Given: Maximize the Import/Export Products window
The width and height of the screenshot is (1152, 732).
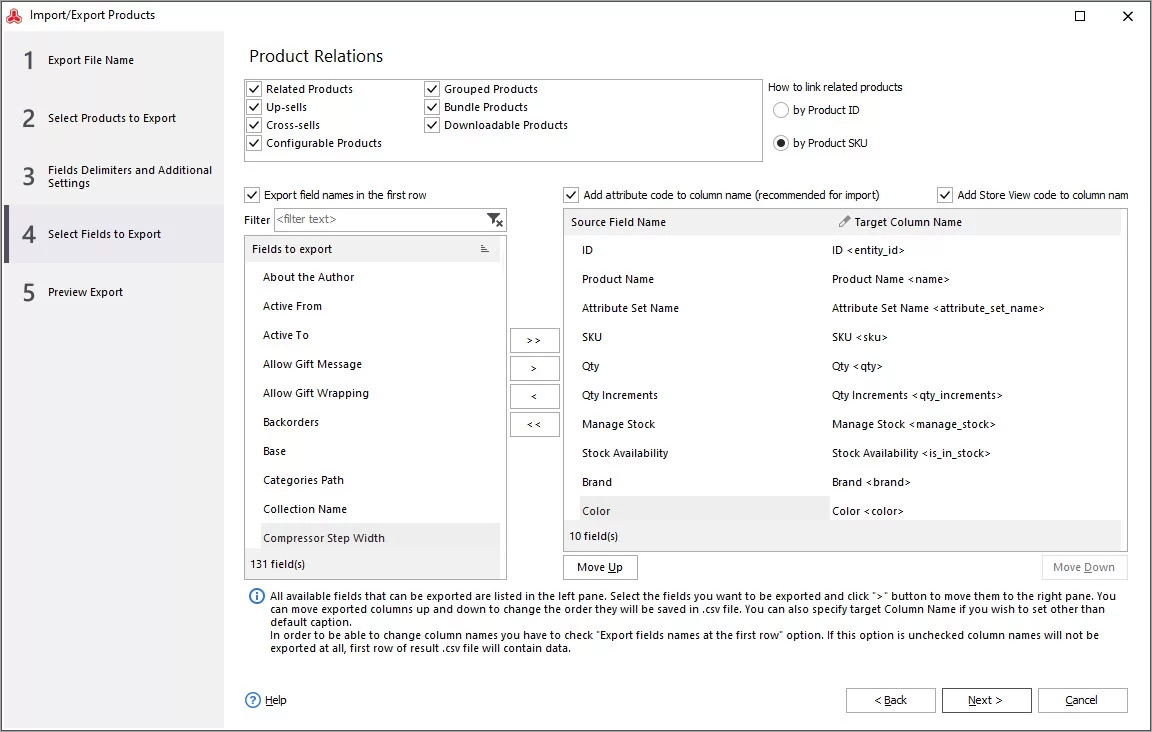Looking at the screenshot, I should 1080,16.
